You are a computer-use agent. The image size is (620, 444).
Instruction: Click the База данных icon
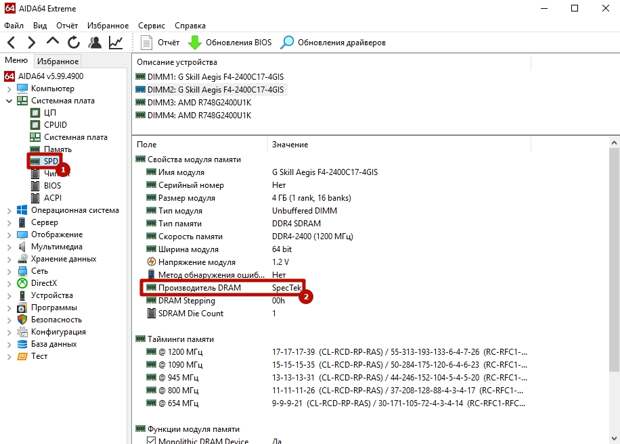pyautogui.click(x=22, y=344)
